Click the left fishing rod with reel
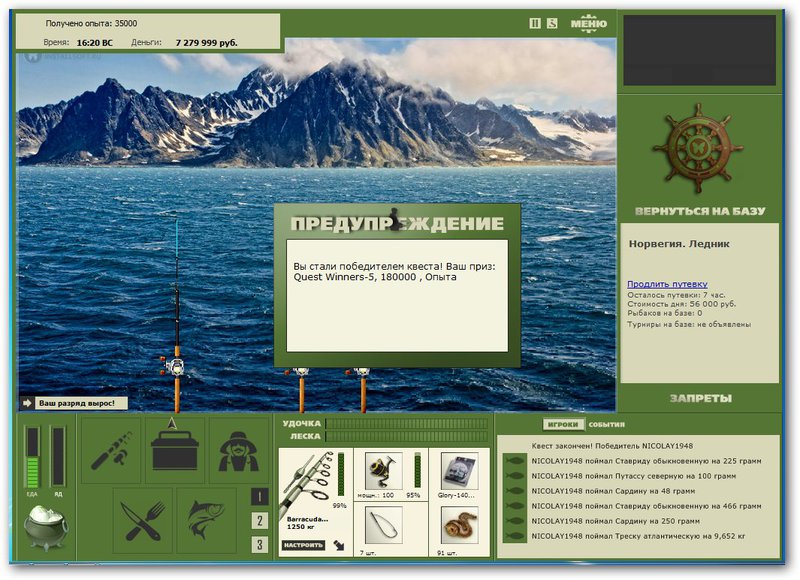800x580 pixels. pos(176,316)
